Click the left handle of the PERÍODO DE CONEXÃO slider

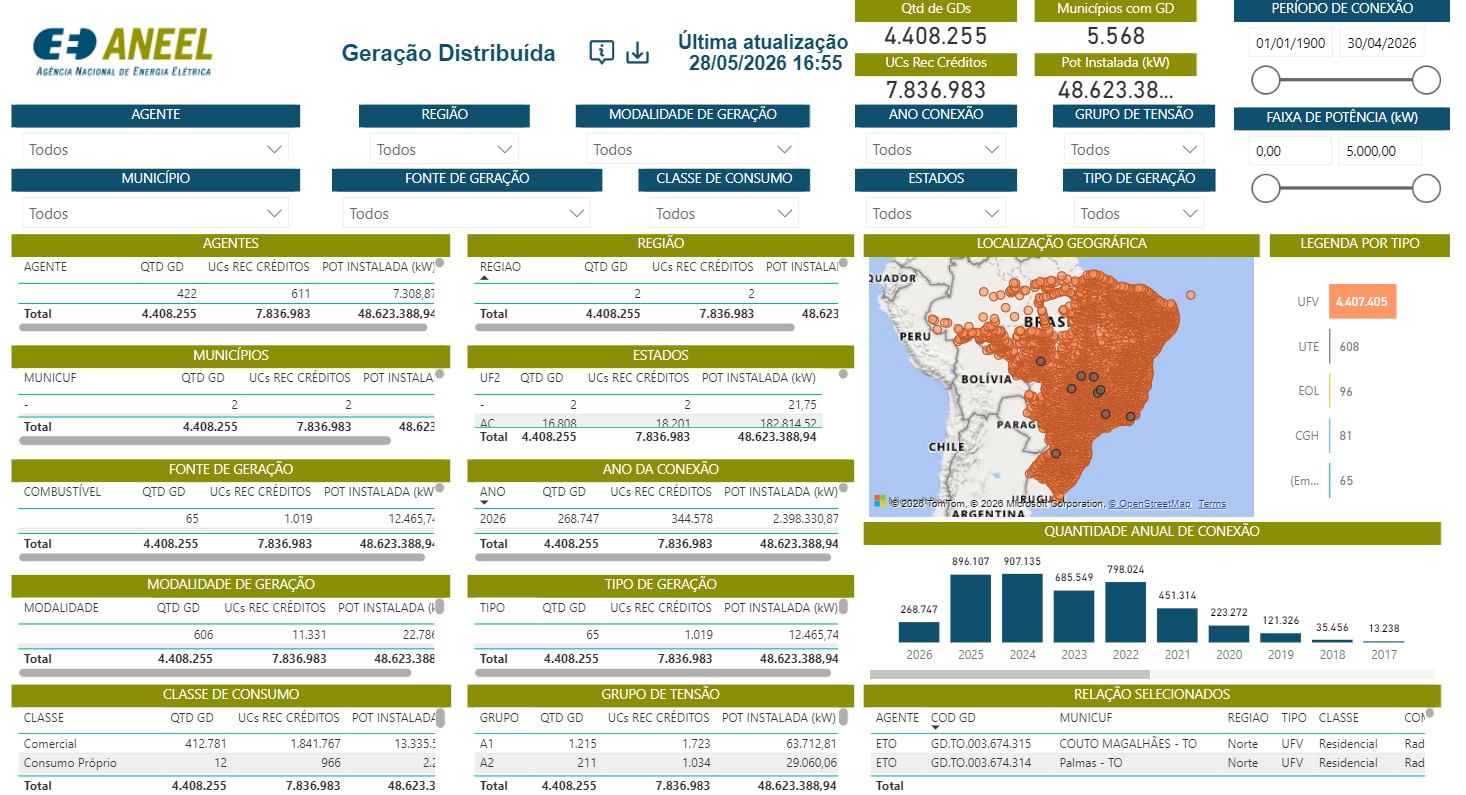(1266, 80)
